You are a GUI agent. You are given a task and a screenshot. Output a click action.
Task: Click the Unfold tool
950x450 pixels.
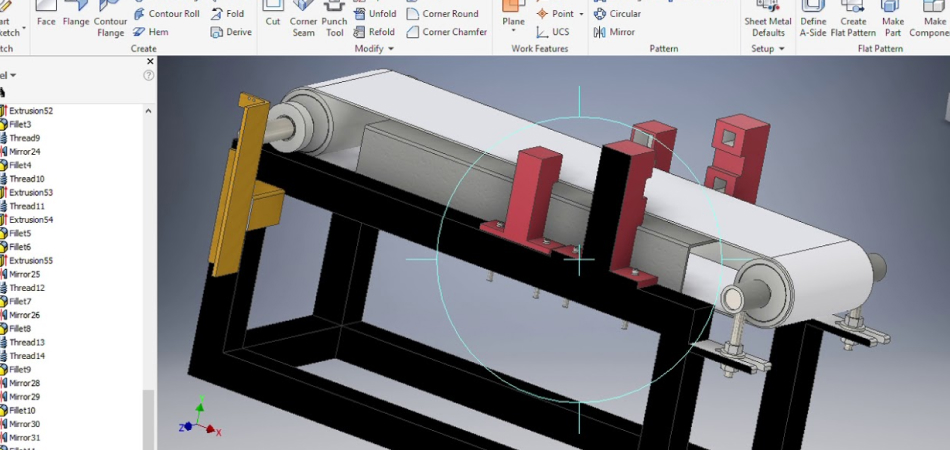(x=374, y=14)
